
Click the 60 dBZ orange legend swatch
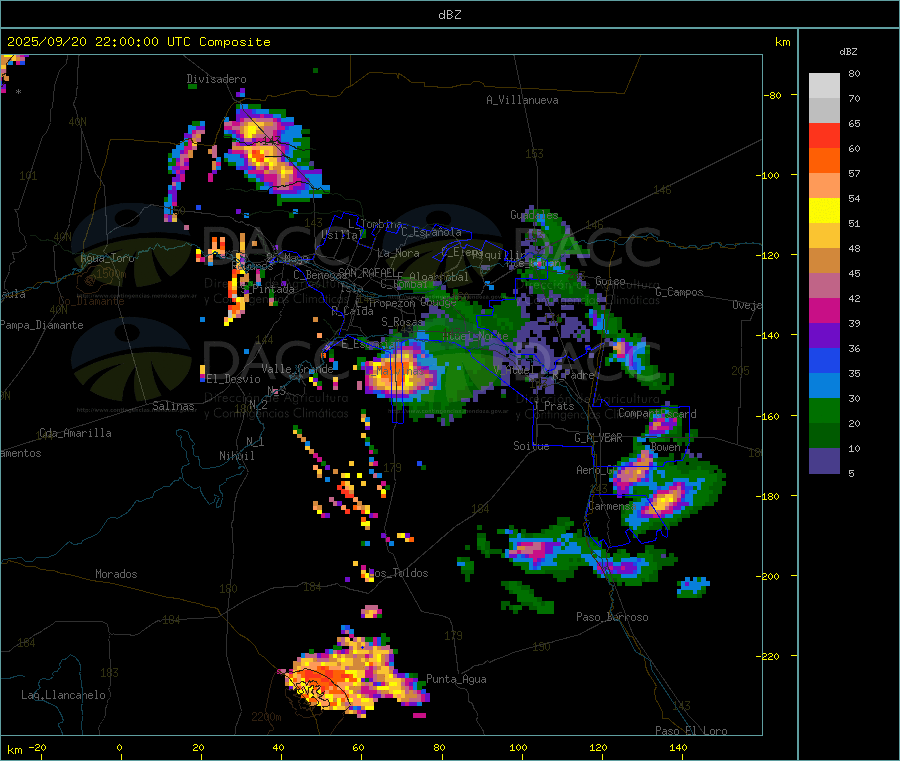824,161
